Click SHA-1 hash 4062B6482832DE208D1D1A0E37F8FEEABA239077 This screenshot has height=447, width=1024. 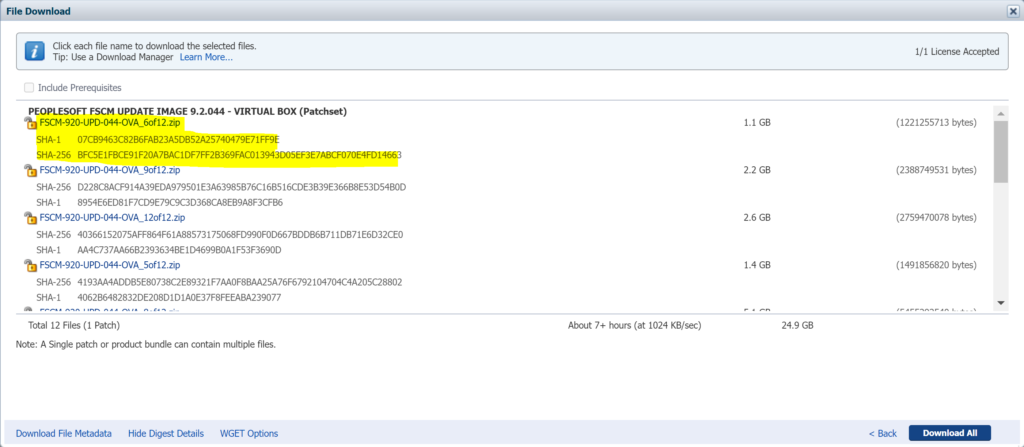click(180, 297)
